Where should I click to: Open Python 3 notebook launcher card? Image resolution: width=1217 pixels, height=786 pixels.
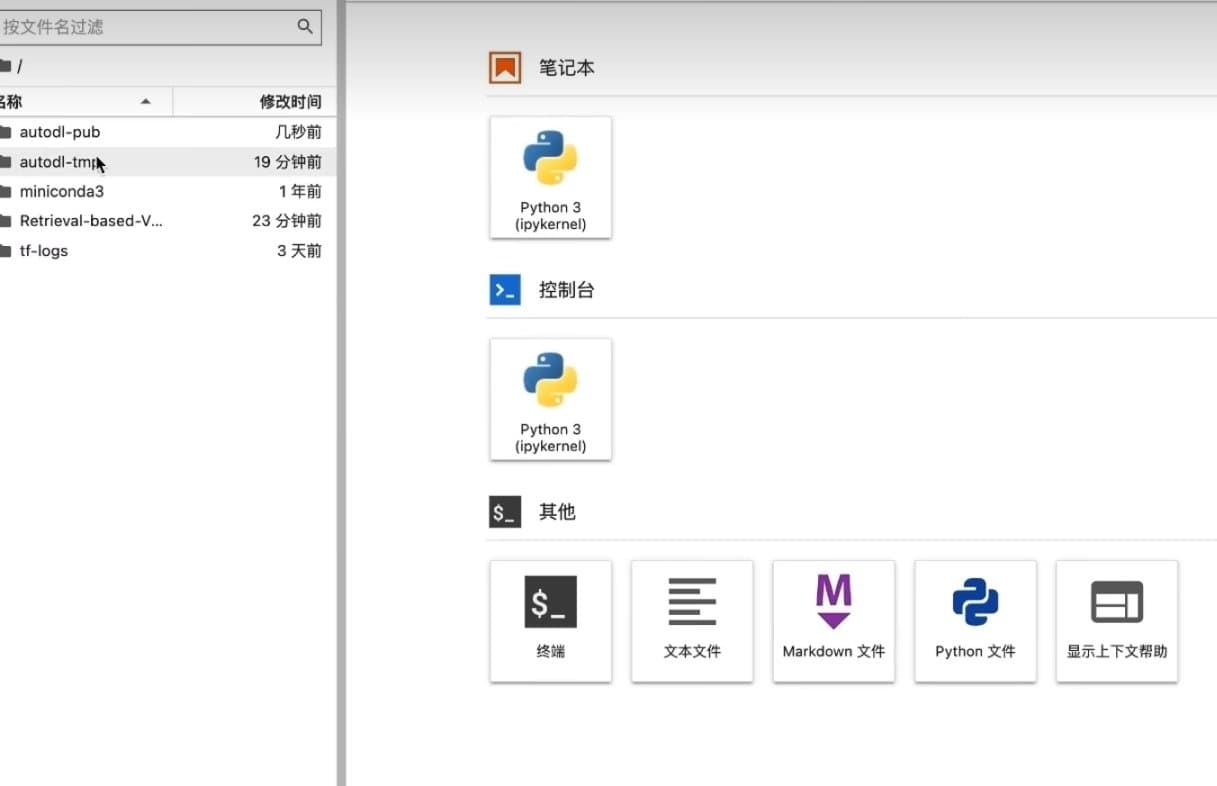[x=550, y=177]
